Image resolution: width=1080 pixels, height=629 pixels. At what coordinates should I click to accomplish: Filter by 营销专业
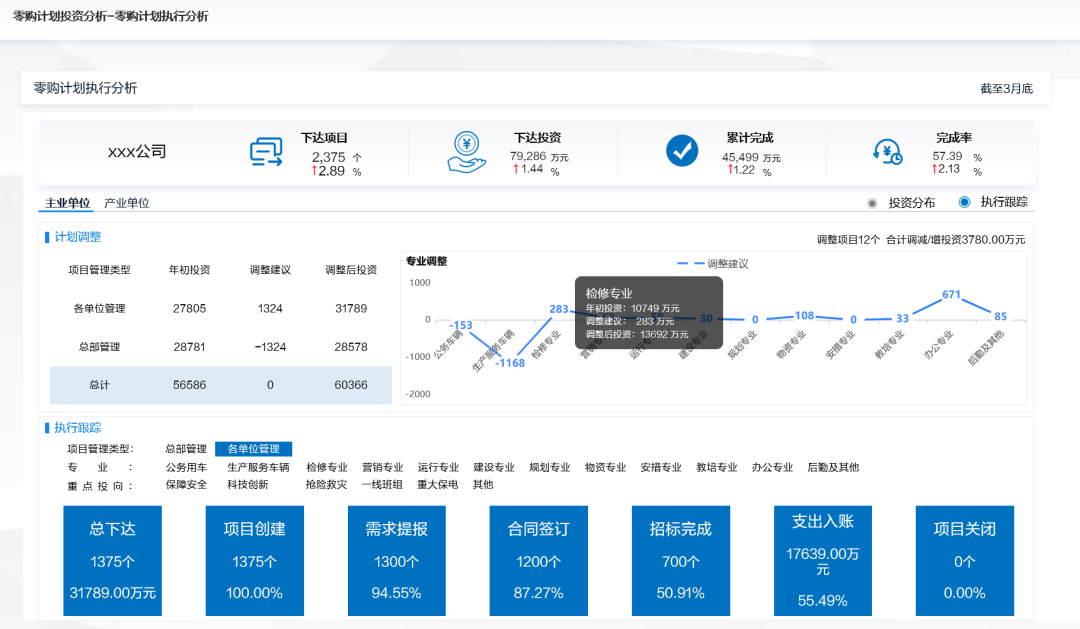pos(385,466)
